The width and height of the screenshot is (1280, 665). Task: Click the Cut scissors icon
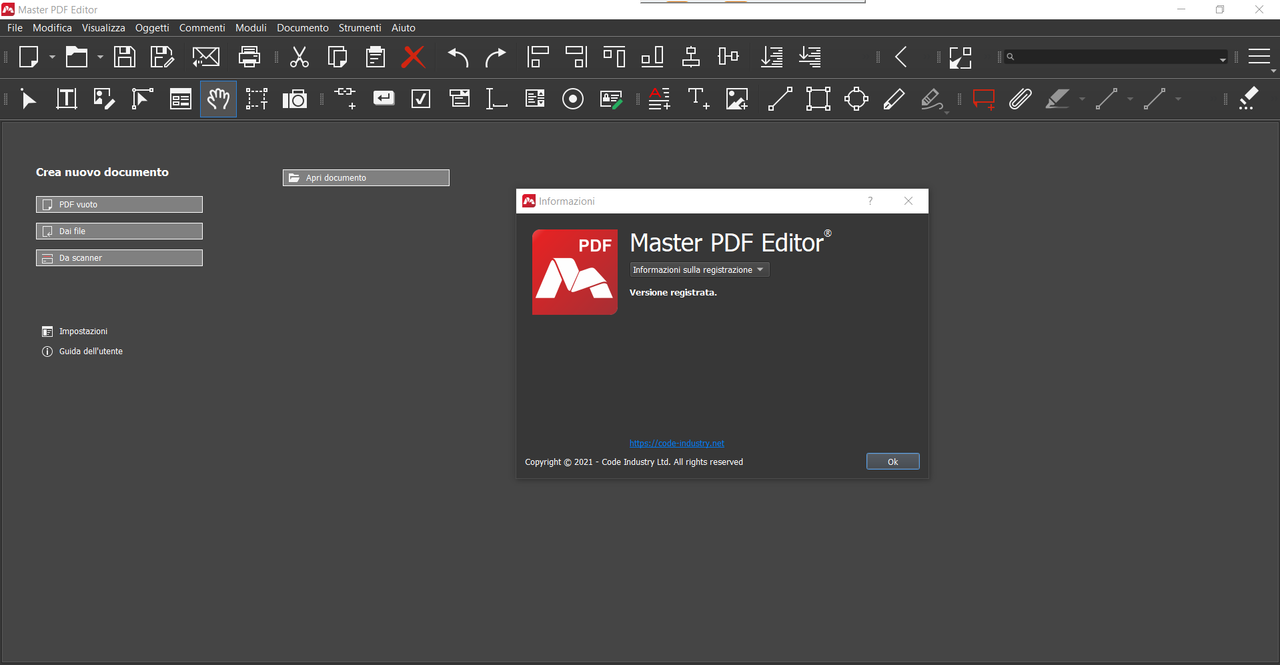tap(299, 57)
